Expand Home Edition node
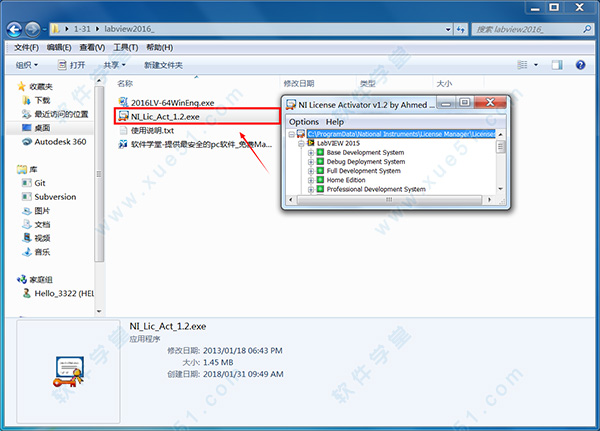Viewport: 600px width, 431px height. [x=311, y=180]
